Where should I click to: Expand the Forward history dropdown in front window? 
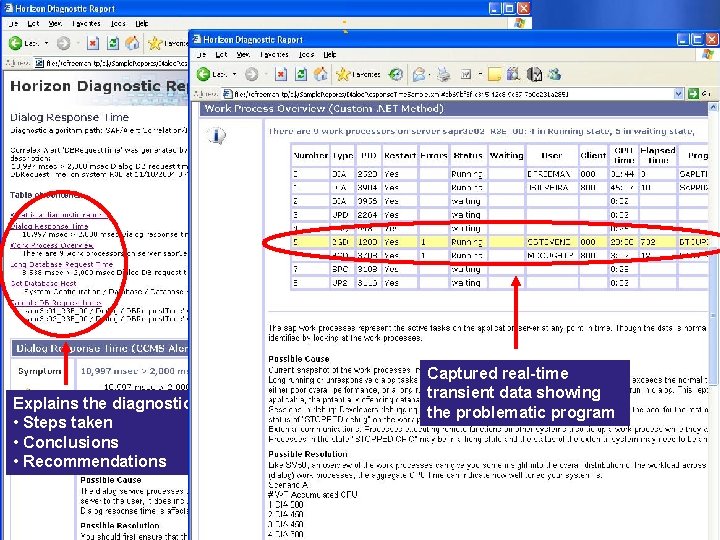point(265,74)
